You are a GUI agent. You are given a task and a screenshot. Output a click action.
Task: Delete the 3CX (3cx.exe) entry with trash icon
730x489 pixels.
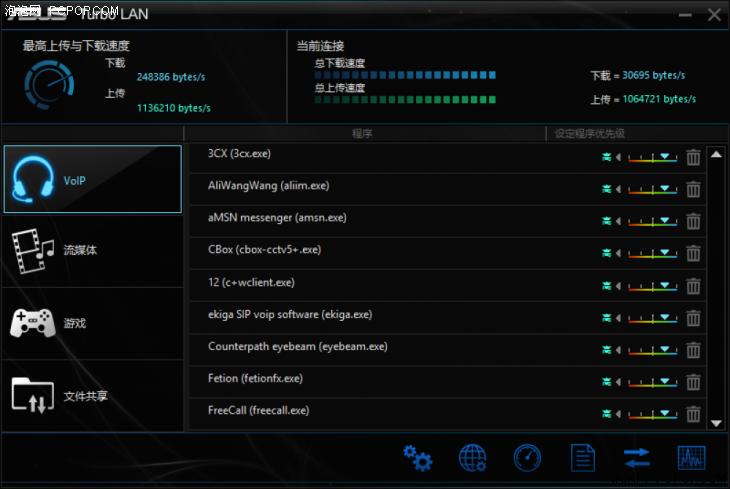coord(693,157)
